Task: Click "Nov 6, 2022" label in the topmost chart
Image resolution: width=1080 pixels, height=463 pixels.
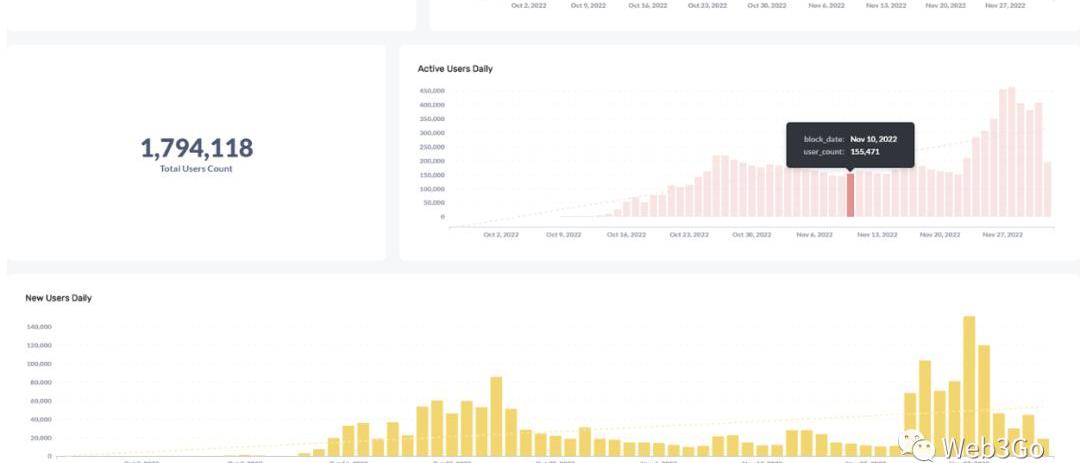Action: pos(825,6)
